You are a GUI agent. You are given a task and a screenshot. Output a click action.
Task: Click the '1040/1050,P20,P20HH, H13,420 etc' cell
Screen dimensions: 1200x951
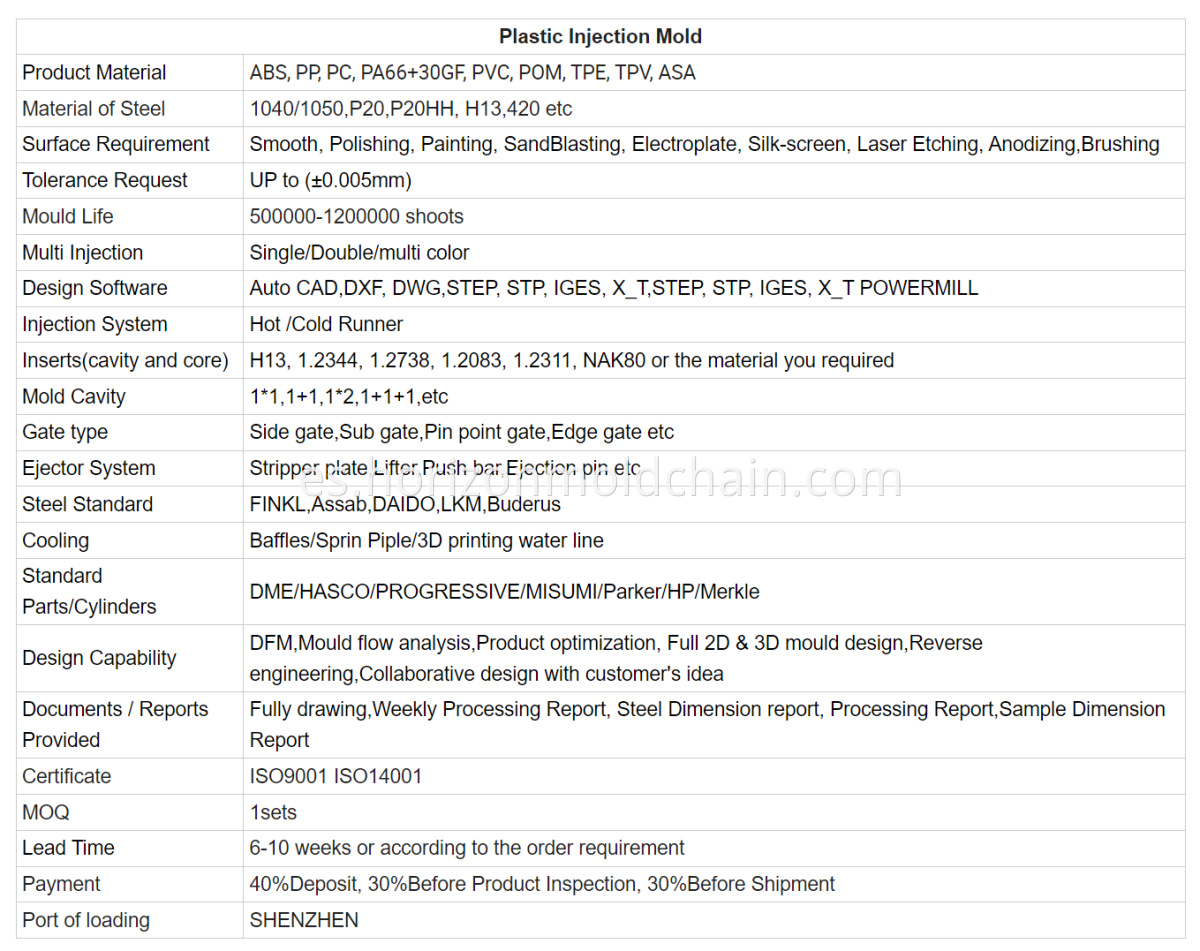point(411,109)
